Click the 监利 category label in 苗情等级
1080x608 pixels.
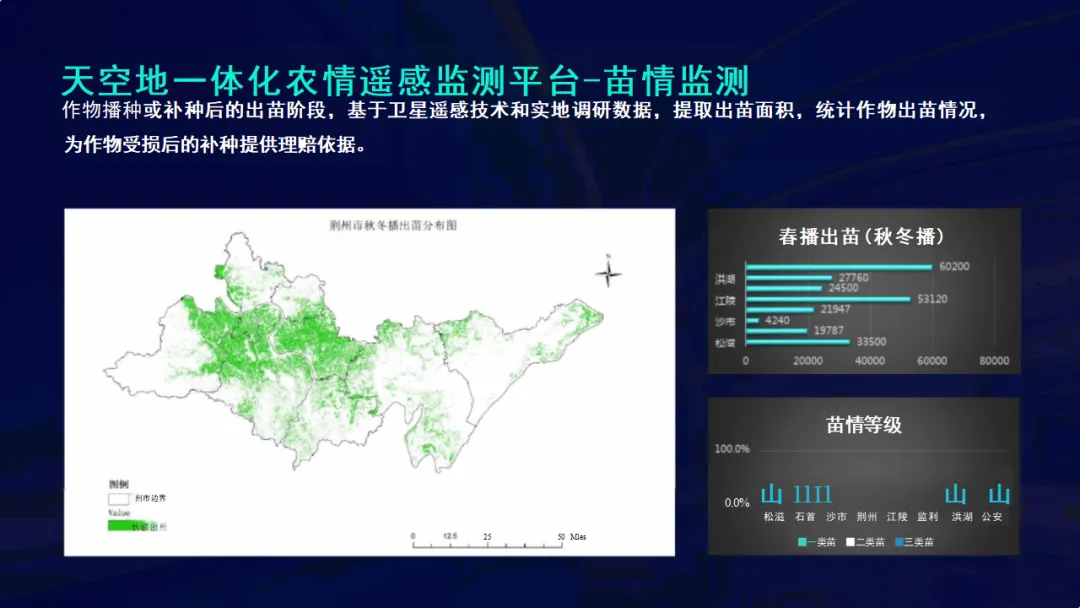[928, 516]
